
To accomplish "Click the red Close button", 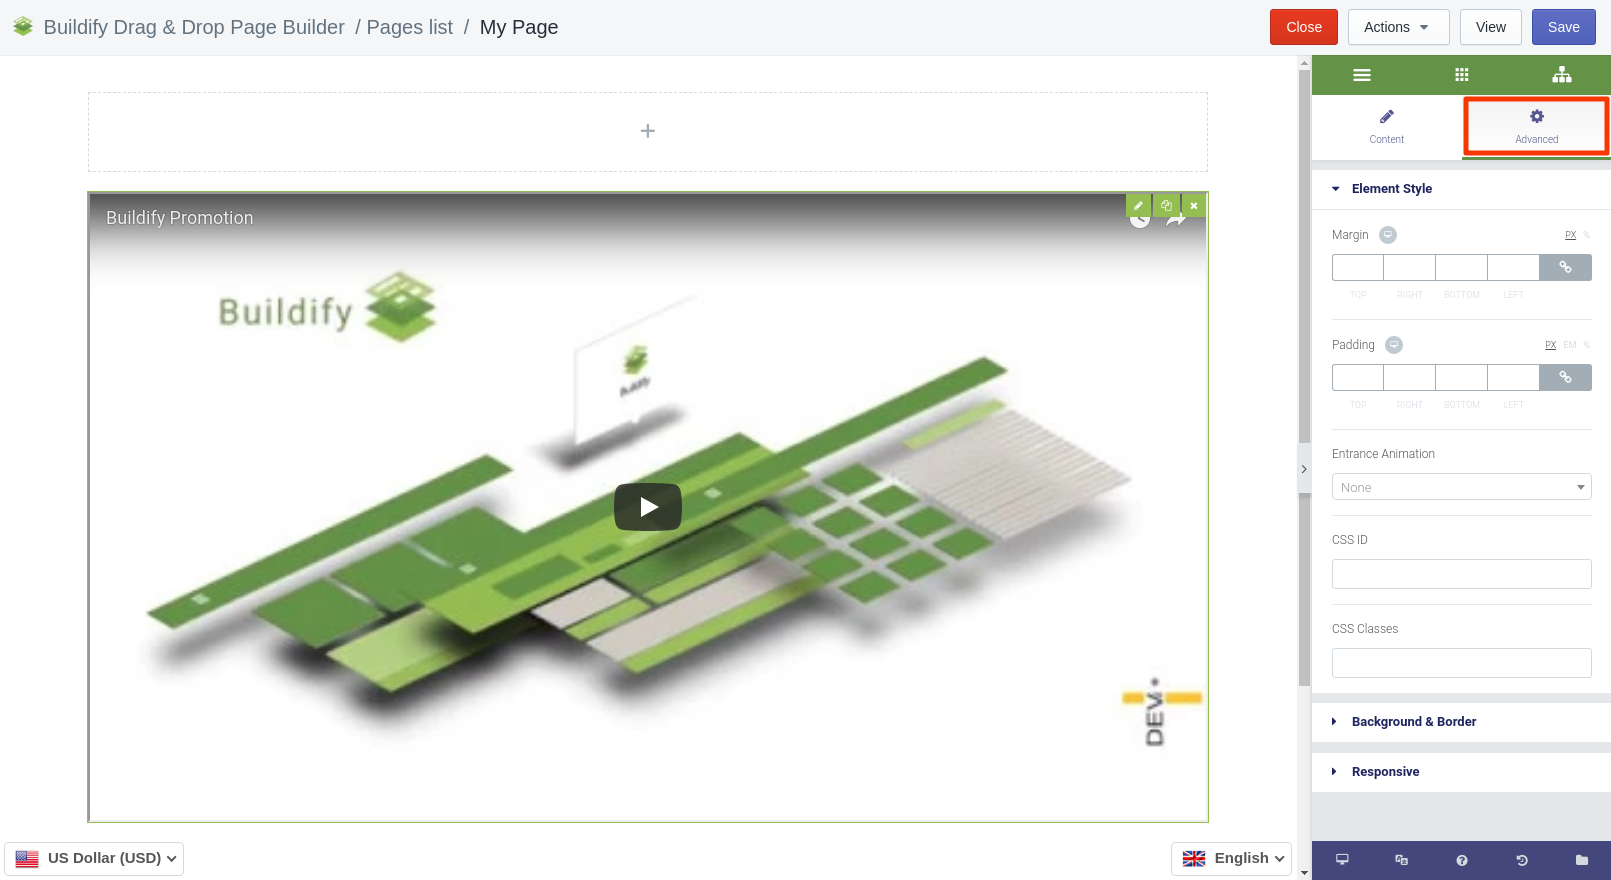I will click(x=1303, y=27).
